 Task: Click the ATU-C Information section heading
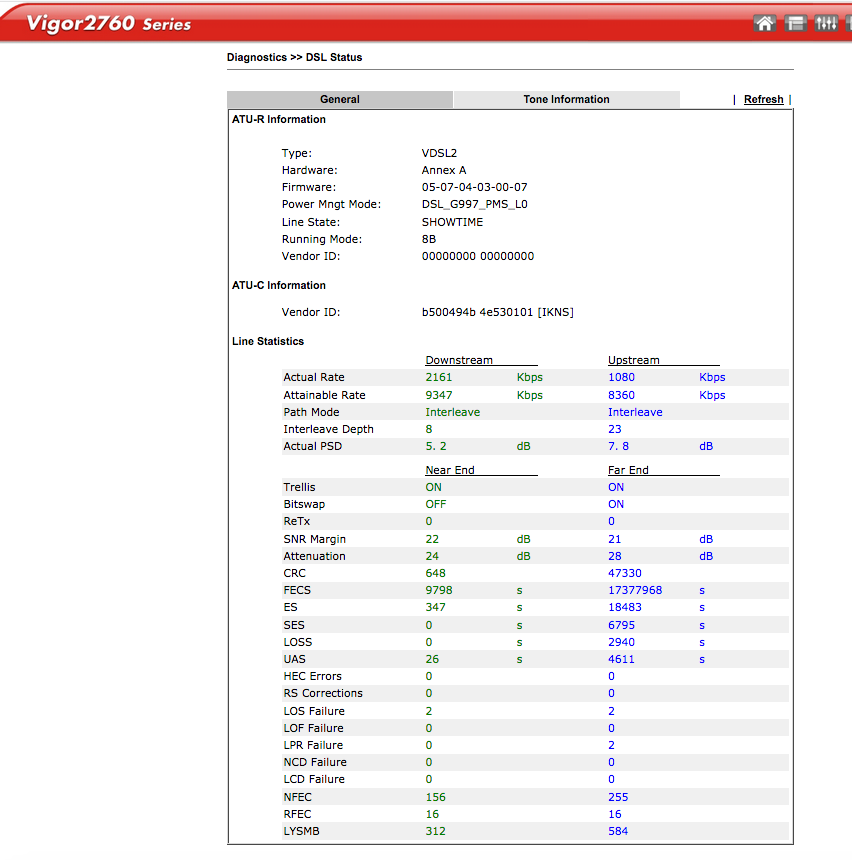coord(279,286)
